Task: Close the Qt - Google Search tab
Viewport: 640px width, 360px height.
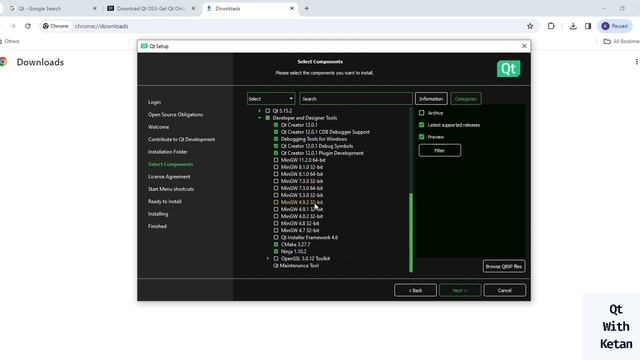Action: point(95,8)
